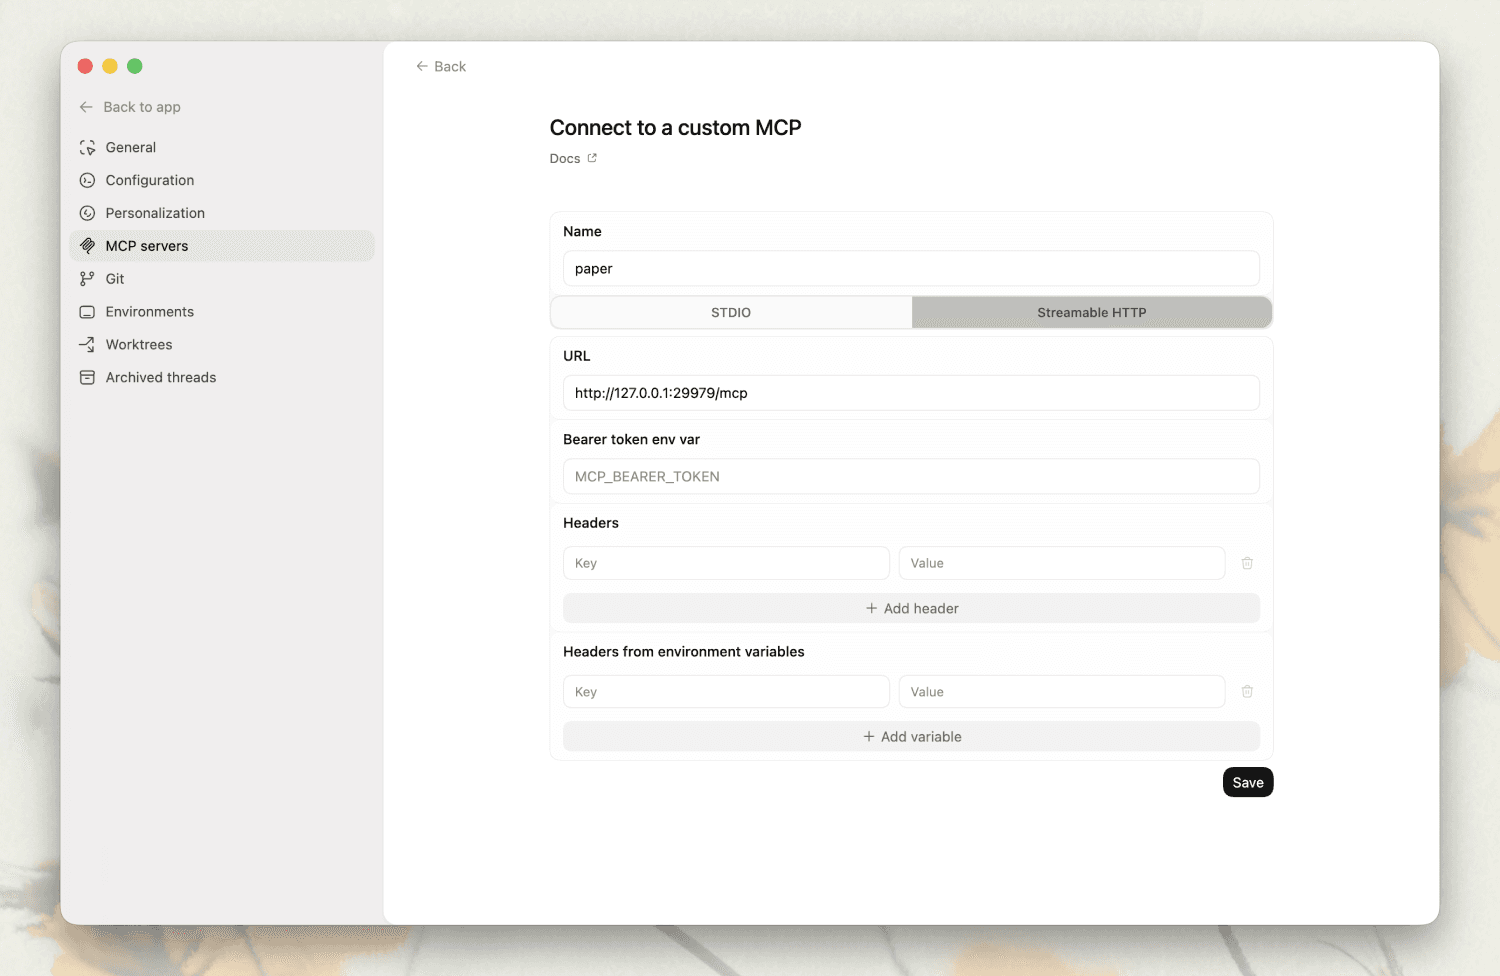Delete the Headers row via trash icon
The height and width of the screenshot is (976, 1500).
pos(1247,563)
